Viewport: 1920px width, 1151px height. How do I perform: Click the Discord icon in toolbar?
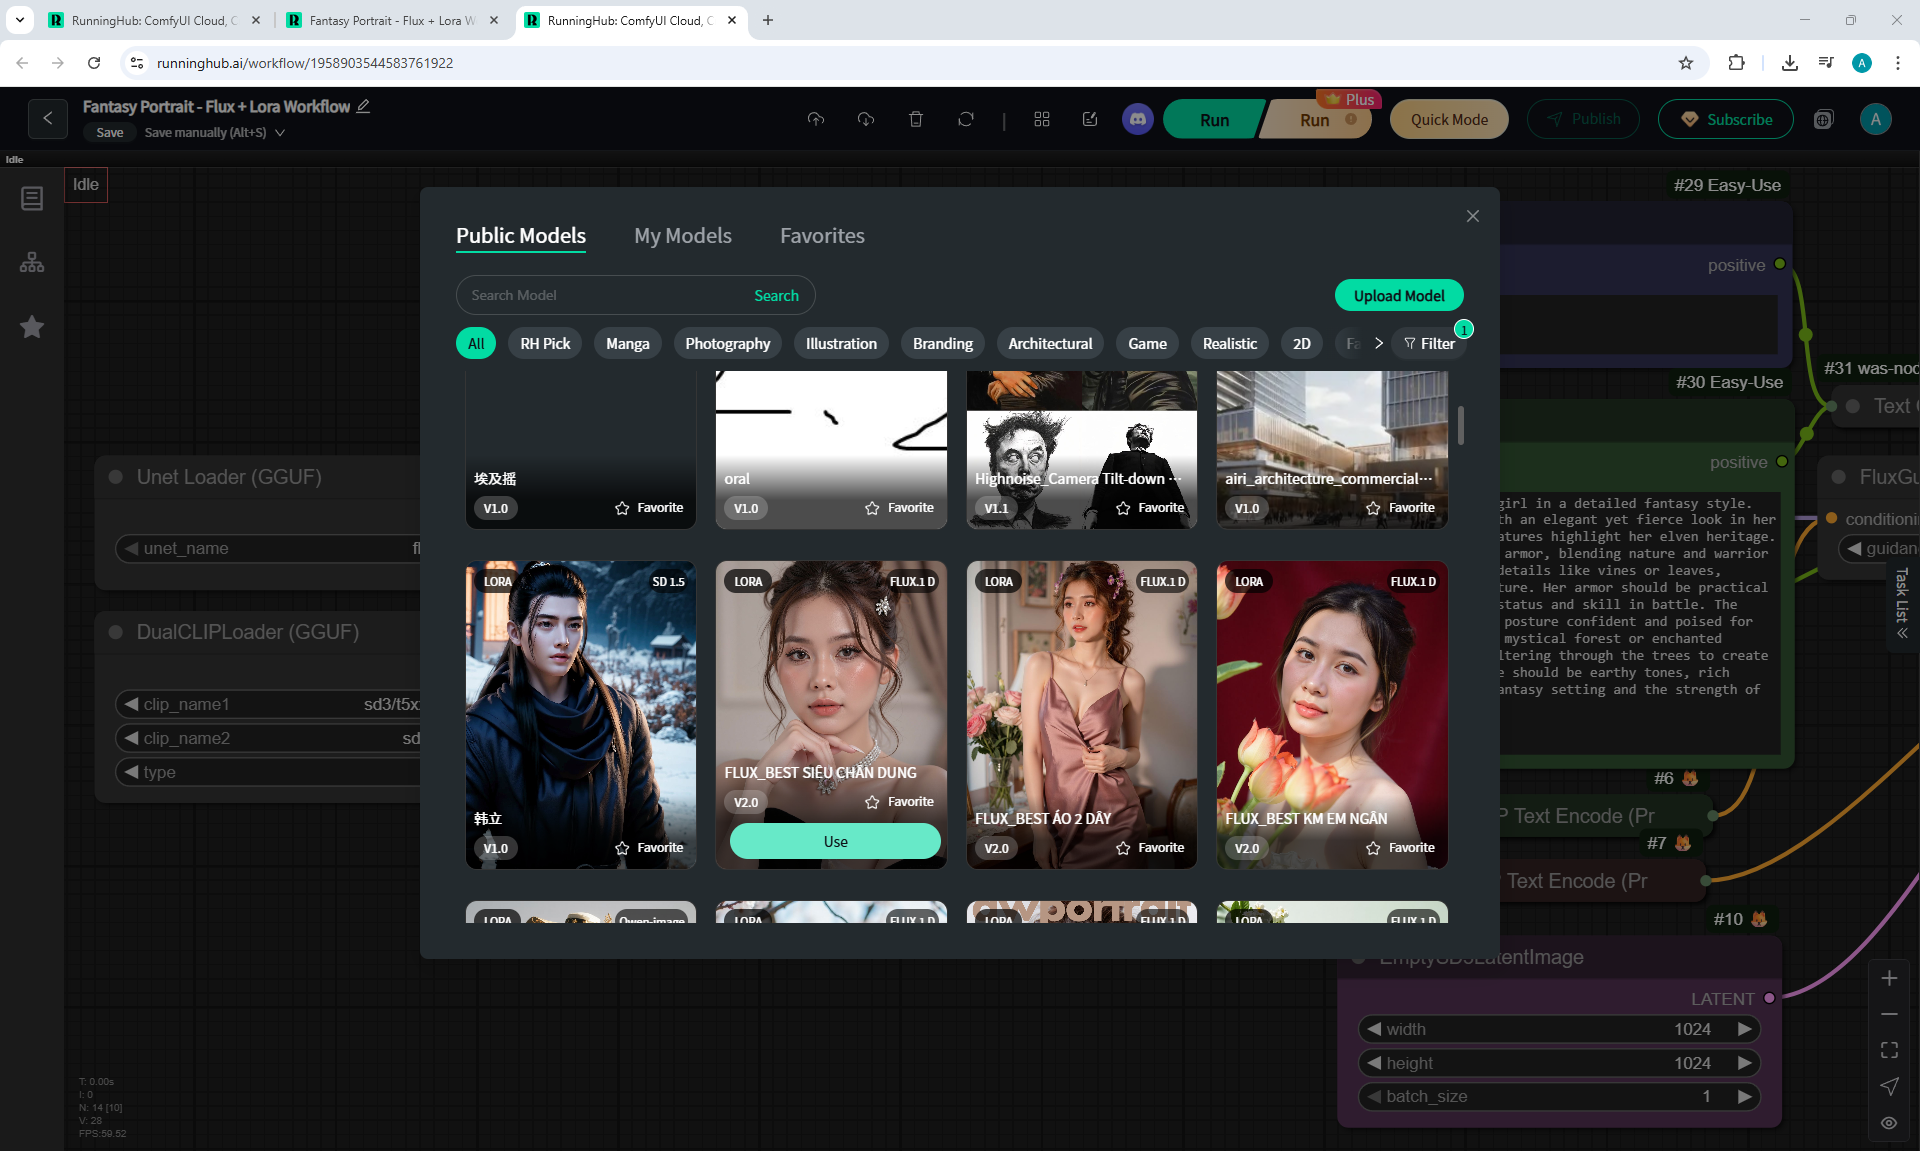(x=1137, y=119)
